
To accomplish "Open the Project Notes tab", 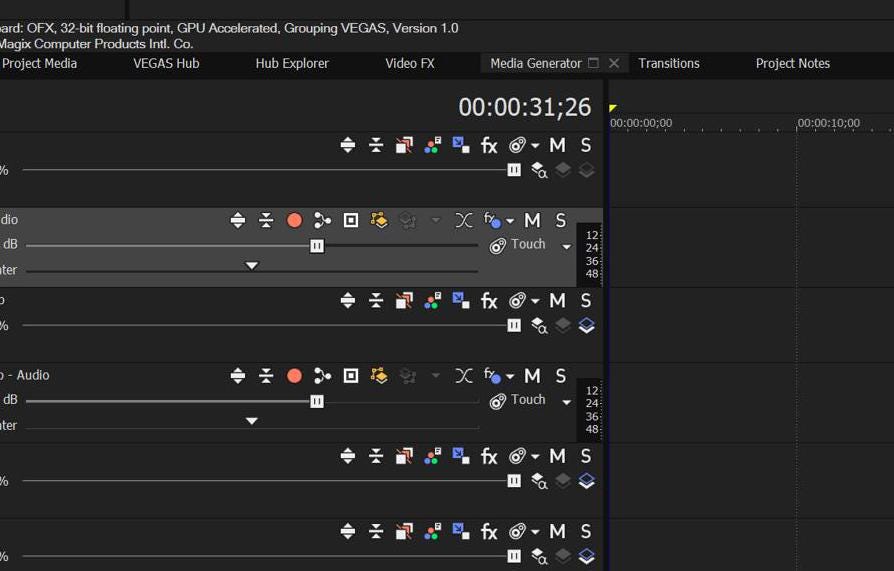I will coord(793,63).
